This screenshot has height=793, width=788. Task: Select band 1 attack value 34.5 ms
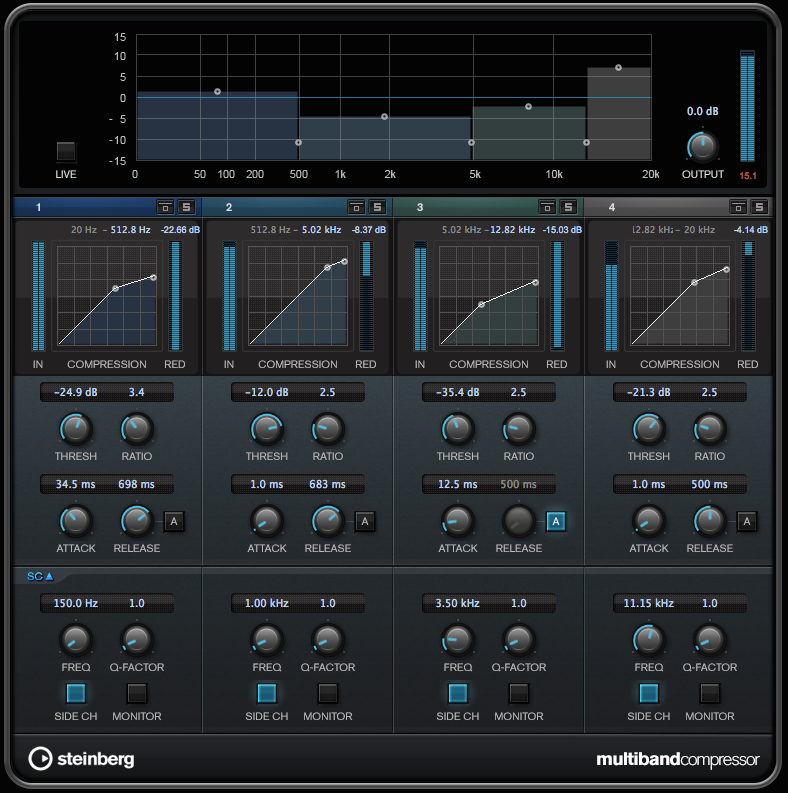[75, 484]
